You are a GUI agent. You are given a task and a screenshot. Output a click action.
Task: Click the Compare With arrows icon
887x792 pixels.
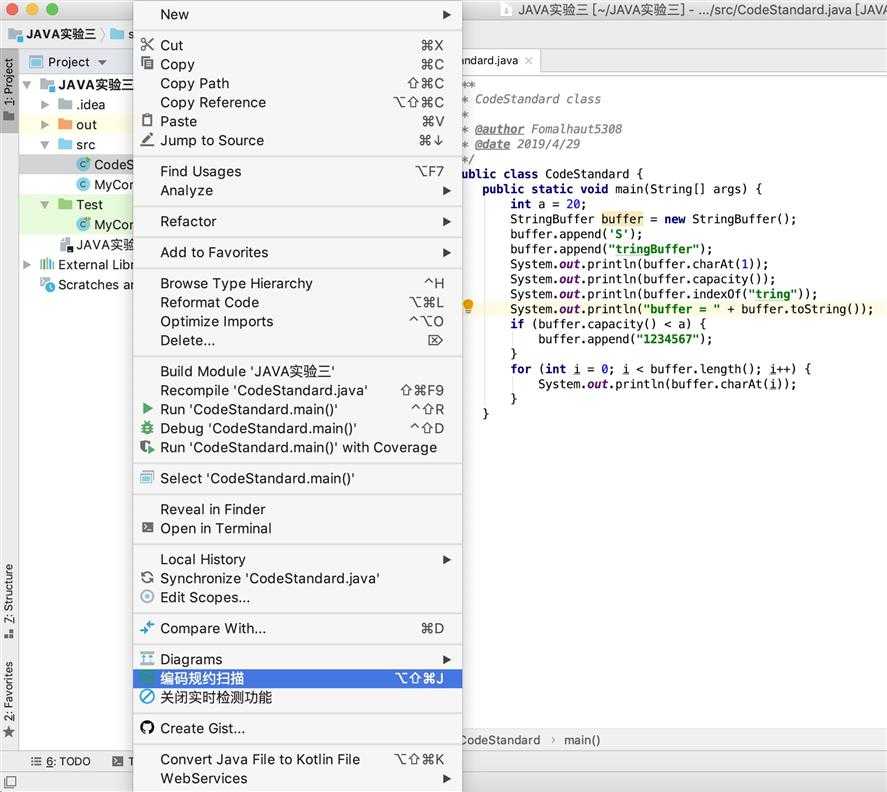tap(147, 627)
